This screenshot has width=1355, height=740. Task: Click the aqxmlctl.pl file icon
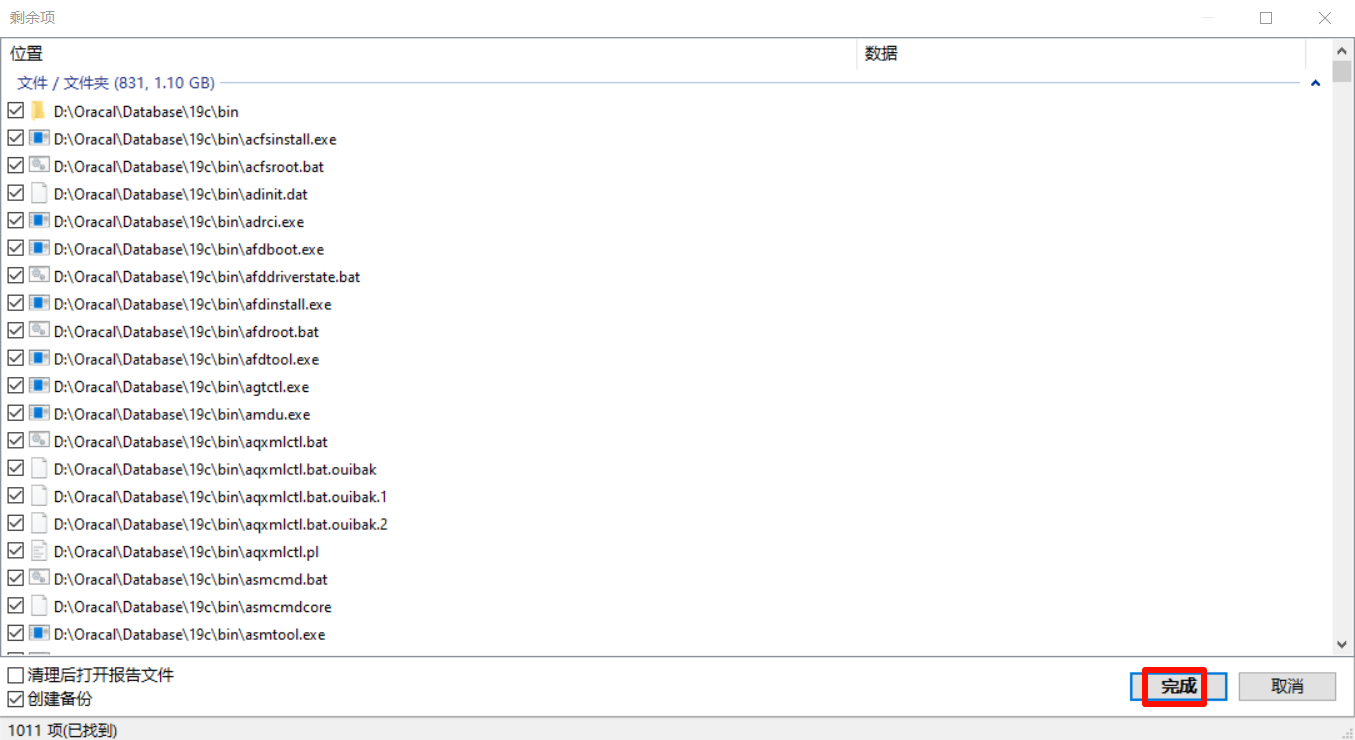pos(39,551)
